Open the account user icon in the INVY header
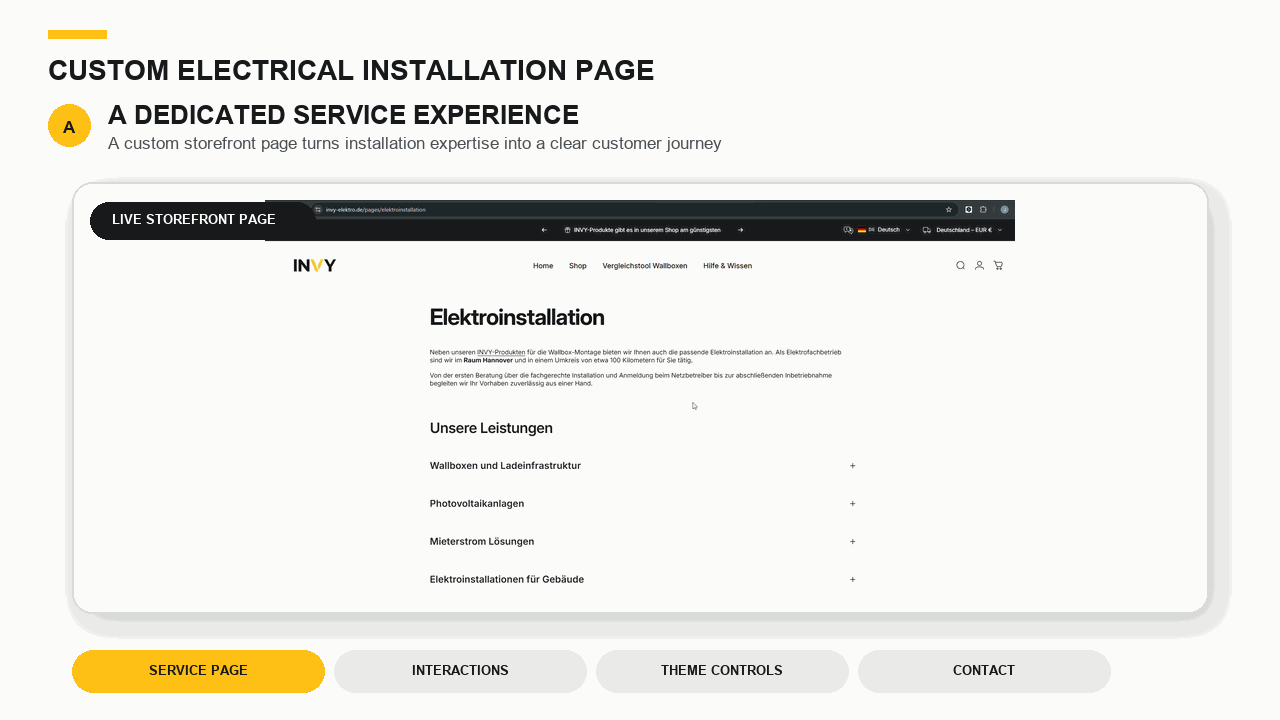Viewport: 1280px width, 720px height. tap(979, 266)
